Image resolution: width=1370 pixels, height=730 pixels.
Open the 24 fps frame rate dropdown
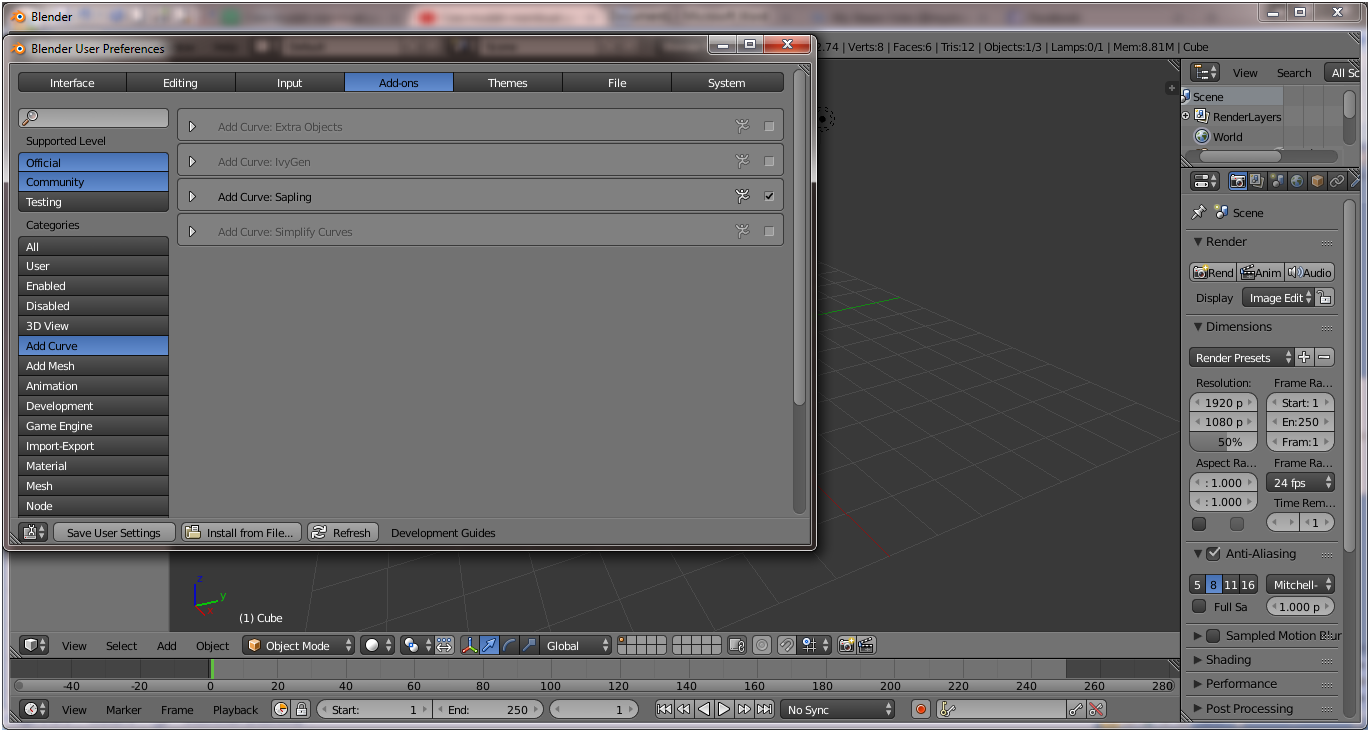1301,482
